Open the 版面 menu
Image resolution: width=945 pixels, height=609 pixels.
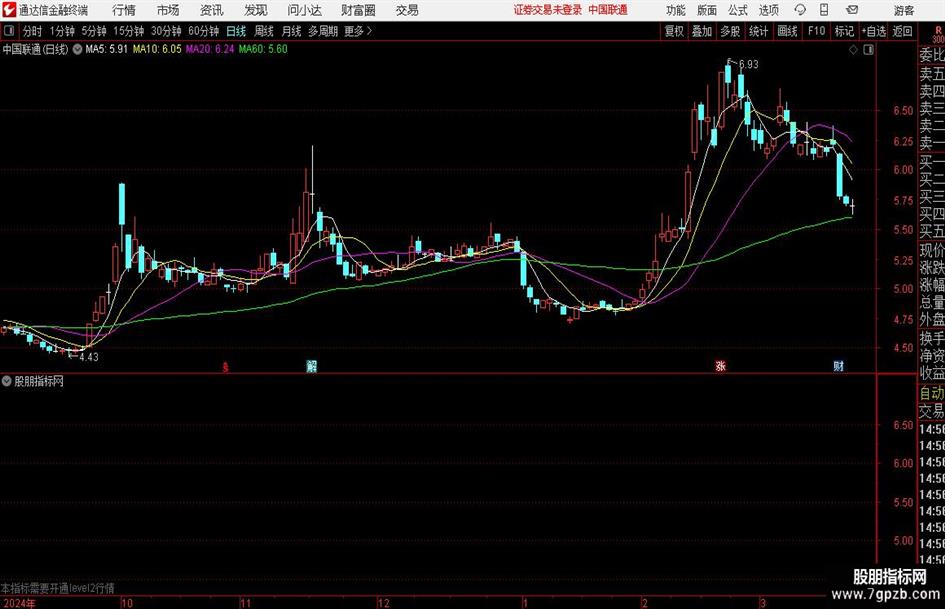707,10
